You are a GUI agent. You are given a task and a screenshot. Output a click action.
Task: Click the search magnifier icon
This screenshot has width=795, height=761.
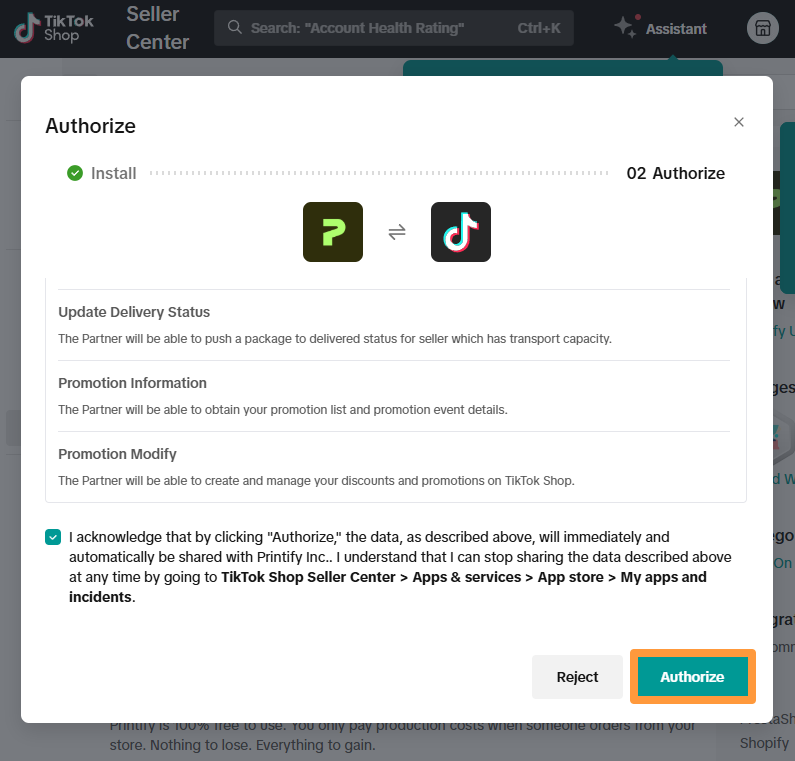234,27
